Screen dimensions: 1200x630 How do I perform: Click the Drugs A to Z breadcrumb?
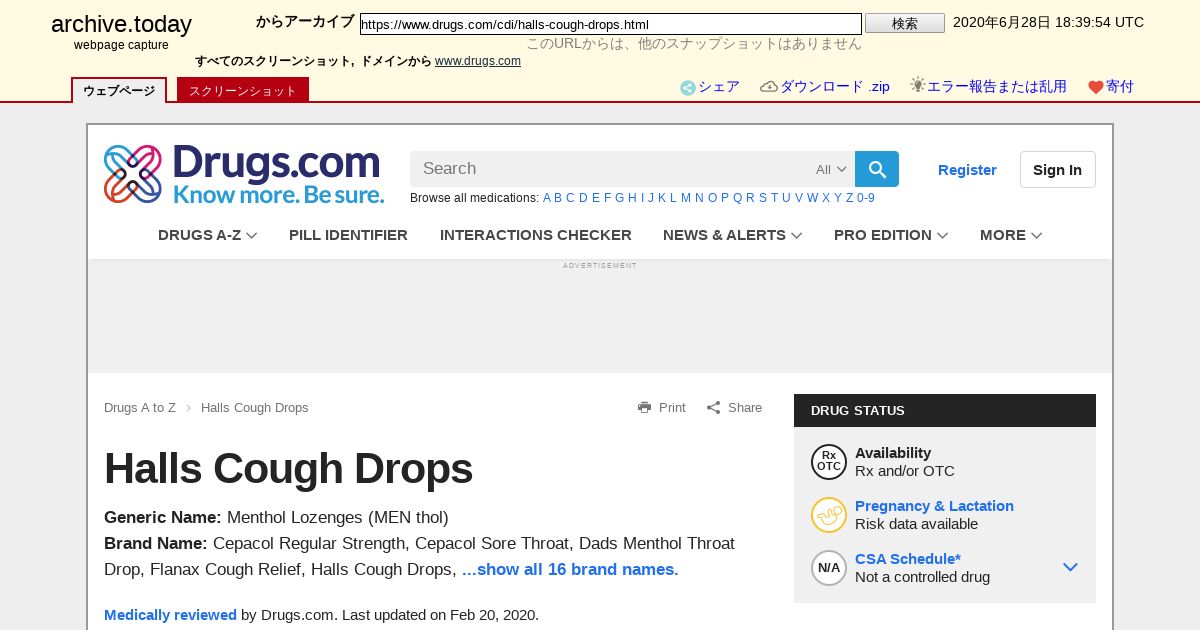(x=140, y=408)
